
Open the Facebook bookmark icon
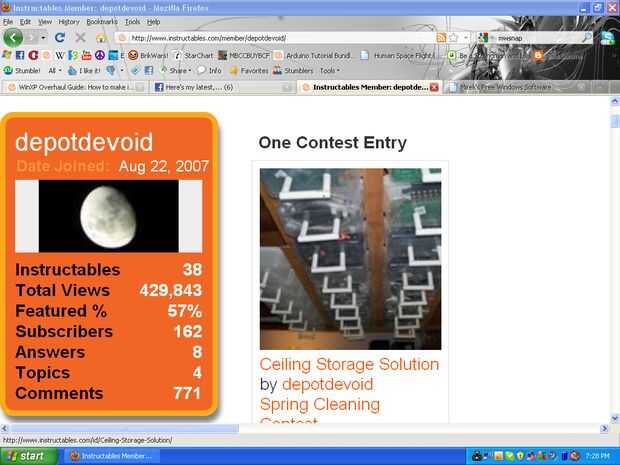pyautogui.click(x=20, y=55)
